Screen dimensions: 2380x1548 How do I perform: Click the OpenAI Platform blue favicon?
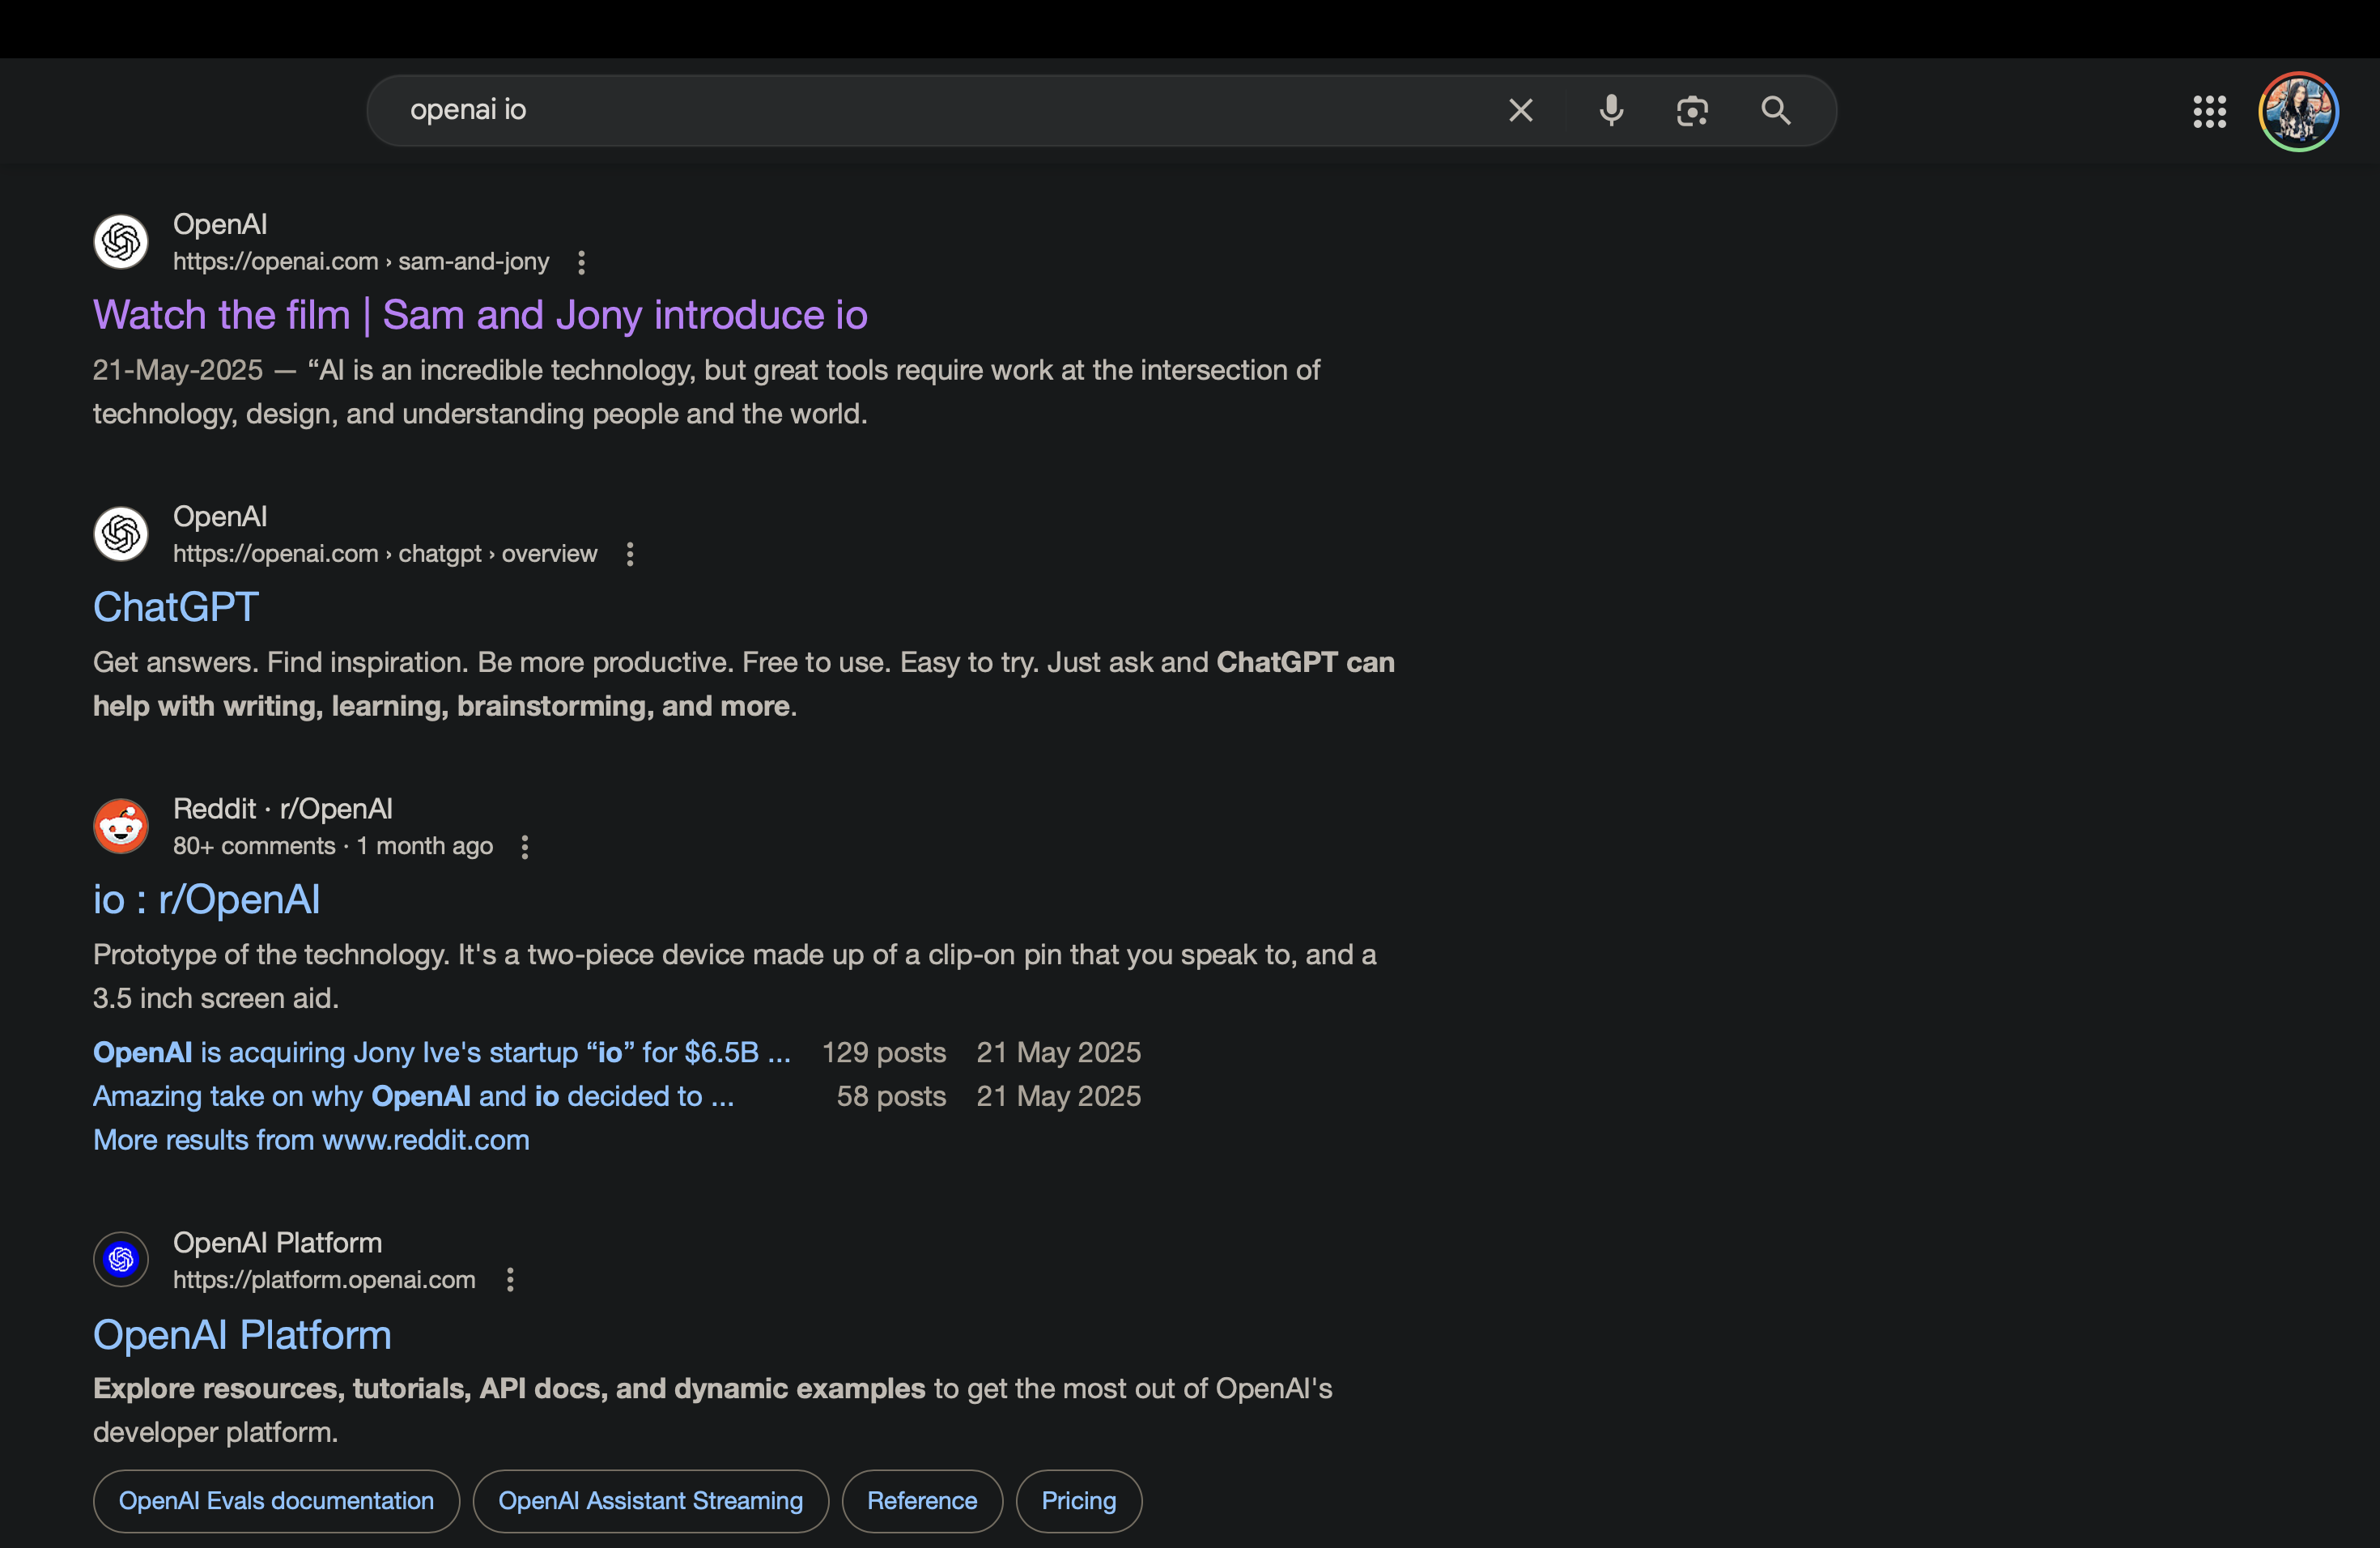(121, 1259)
